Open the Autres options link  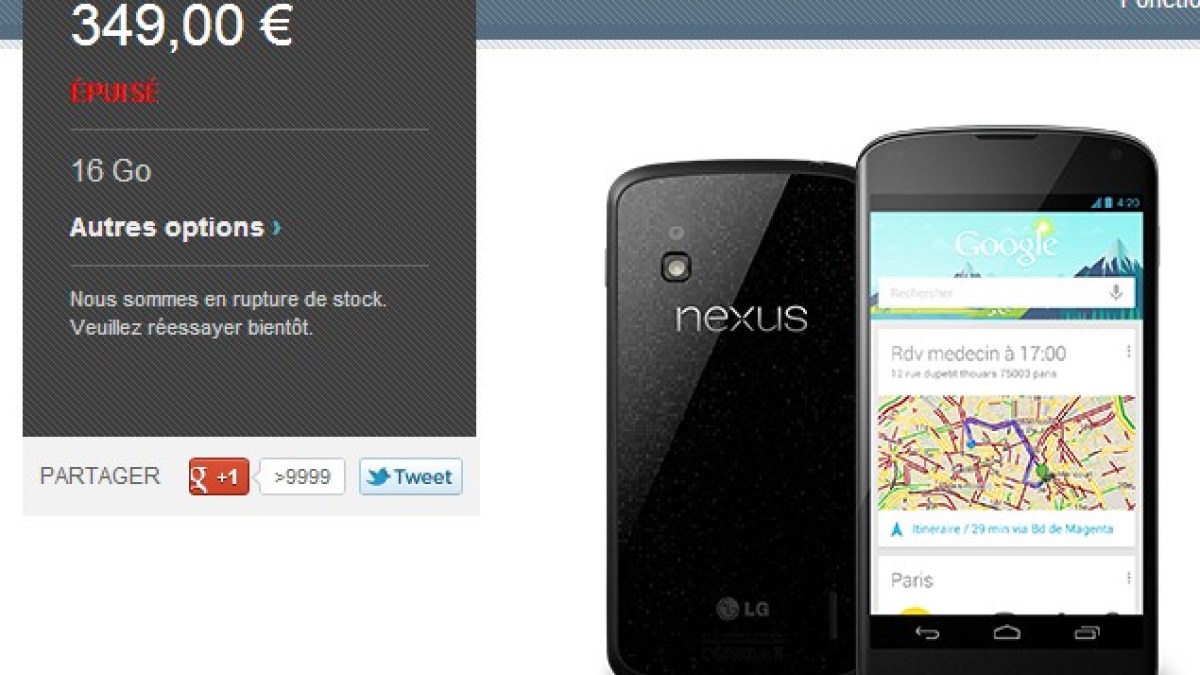[166, 227]
